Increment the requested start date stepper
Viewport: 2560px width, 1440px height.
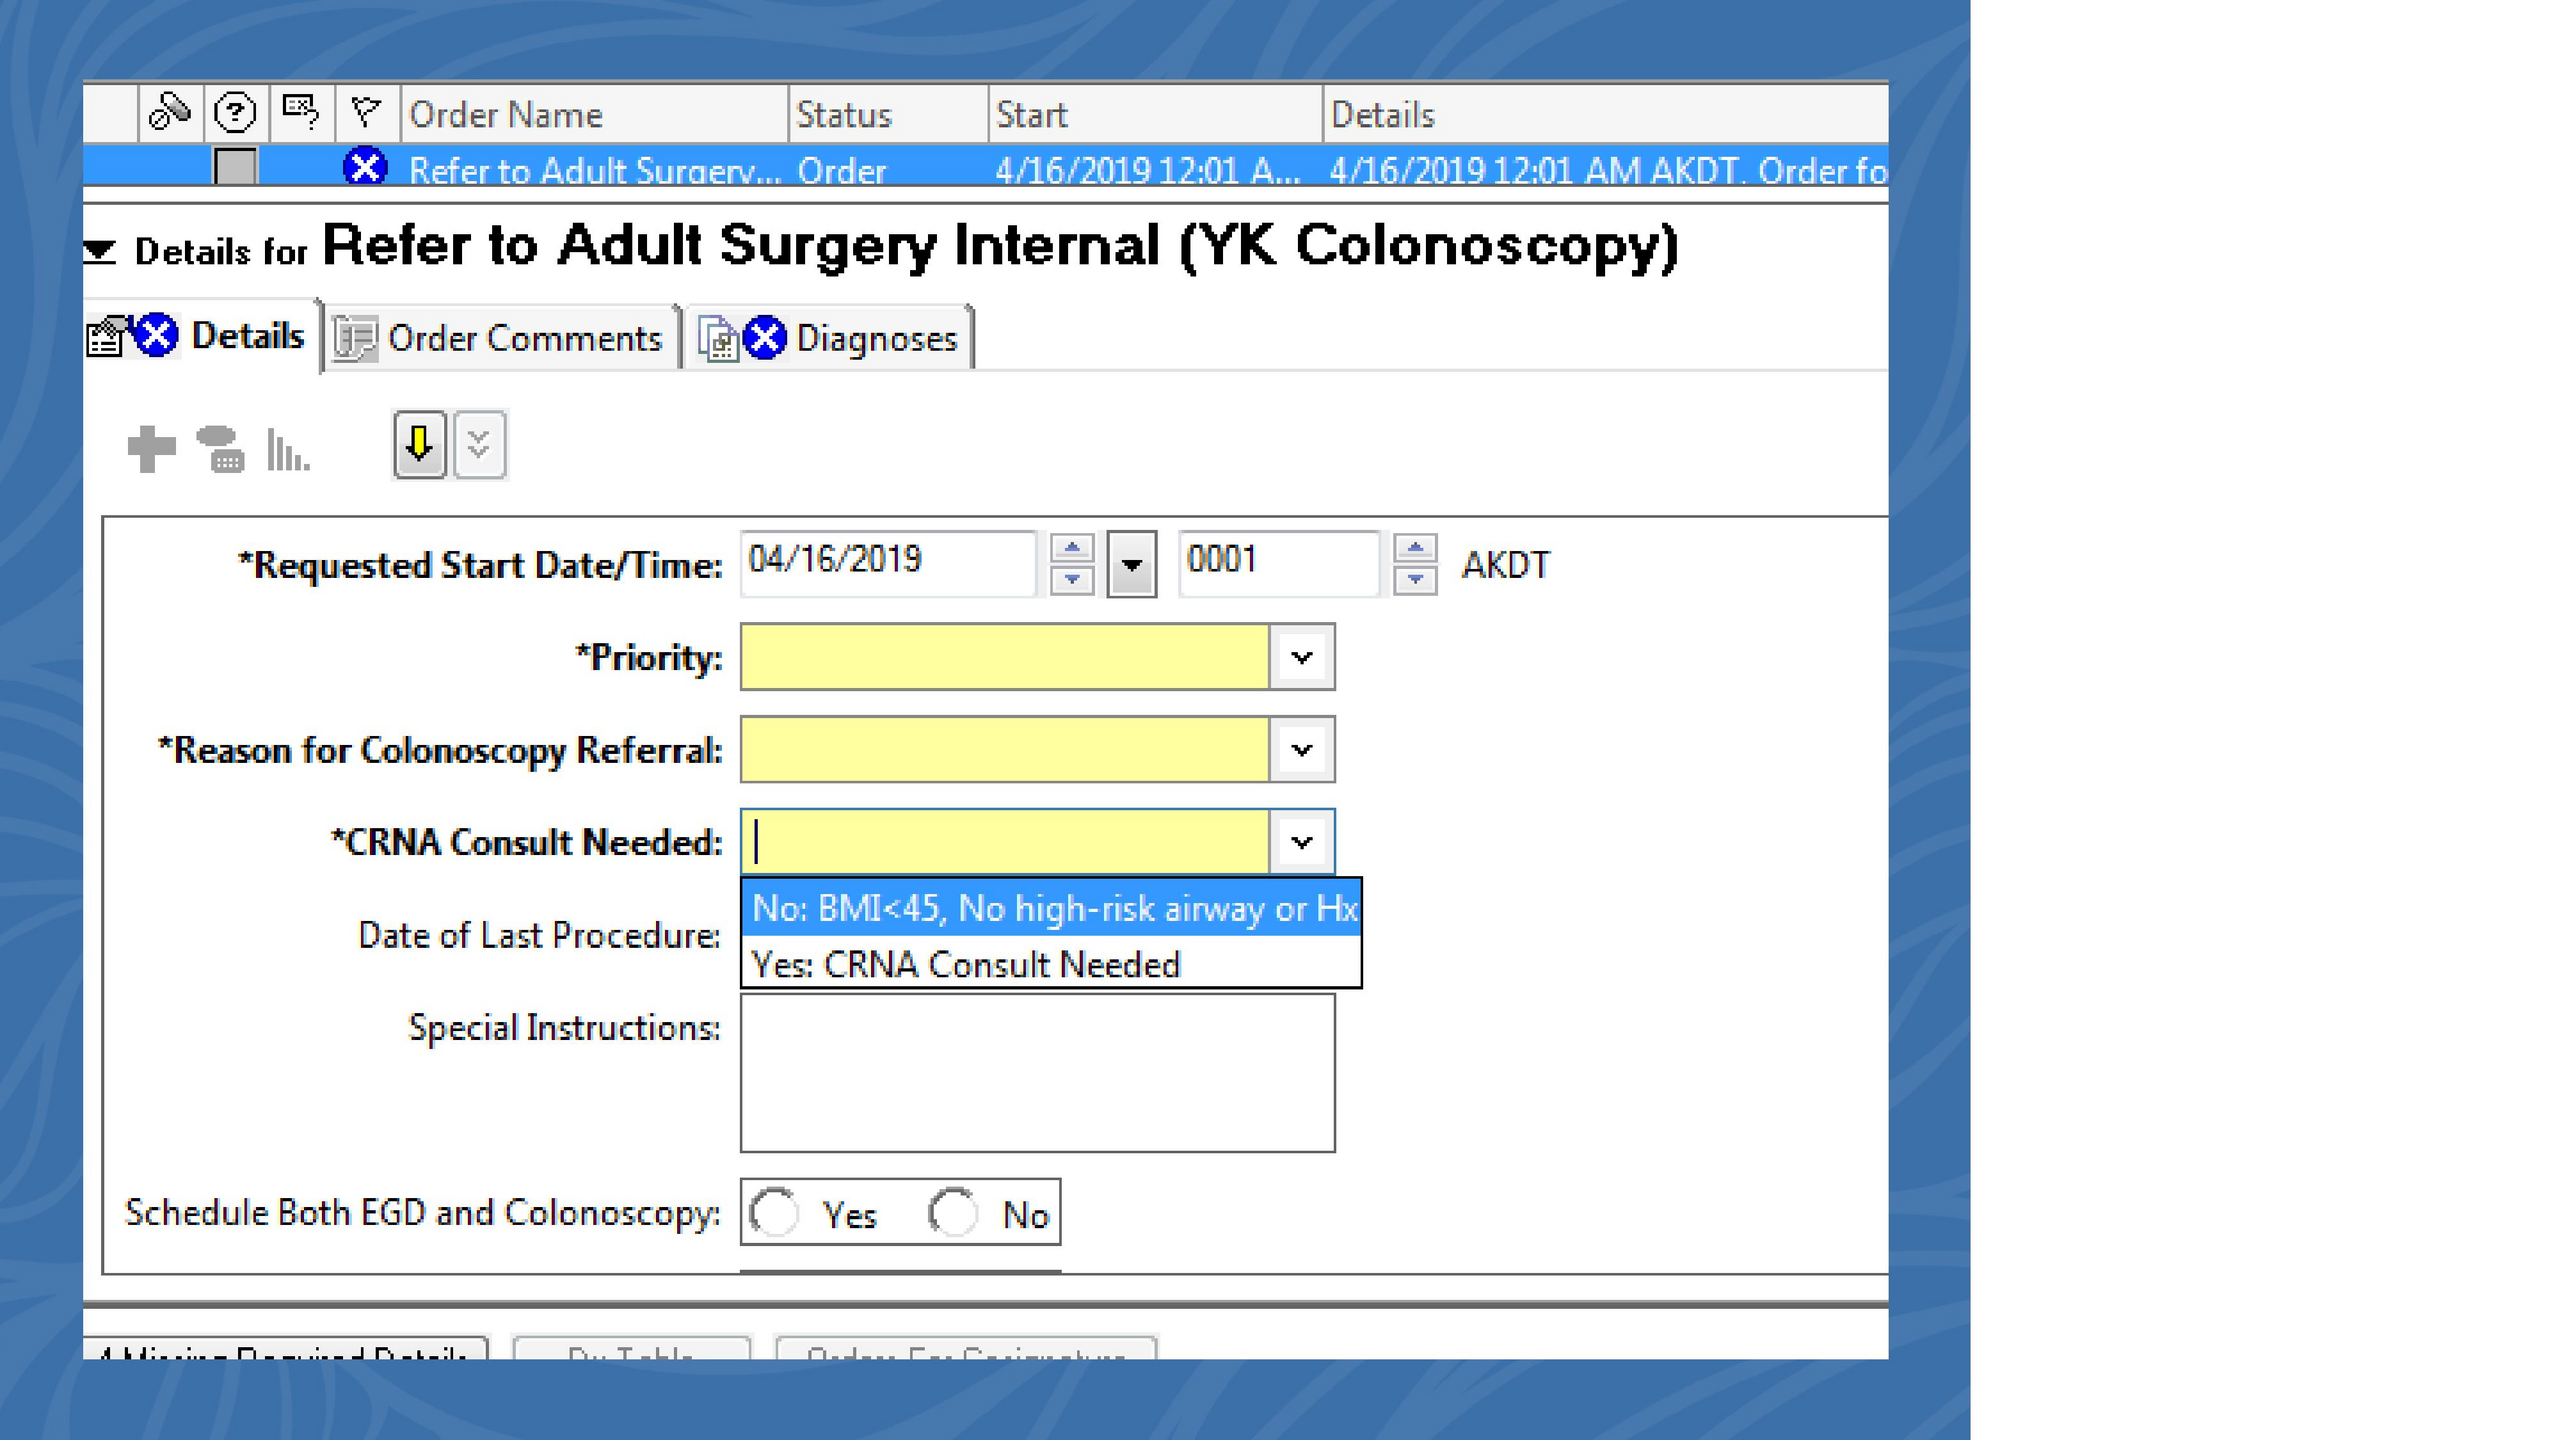(1072, 548)
